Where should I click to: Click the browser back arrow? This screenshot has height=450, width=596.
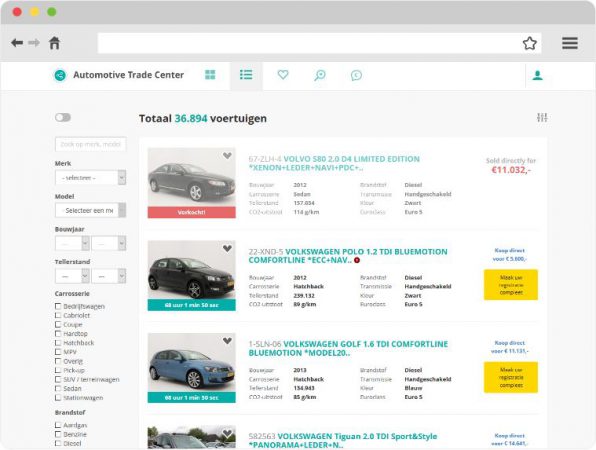click(x=17, y=43)
